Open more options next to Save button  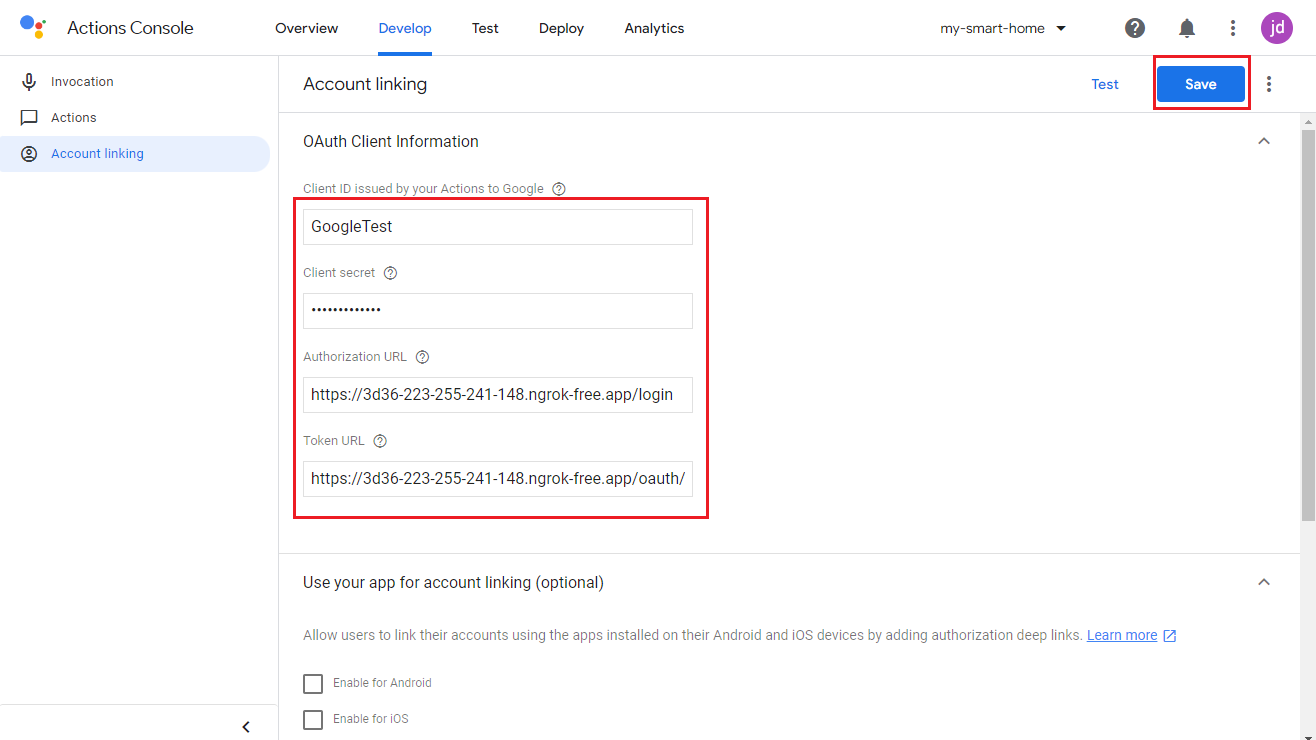coord(1269,84)
